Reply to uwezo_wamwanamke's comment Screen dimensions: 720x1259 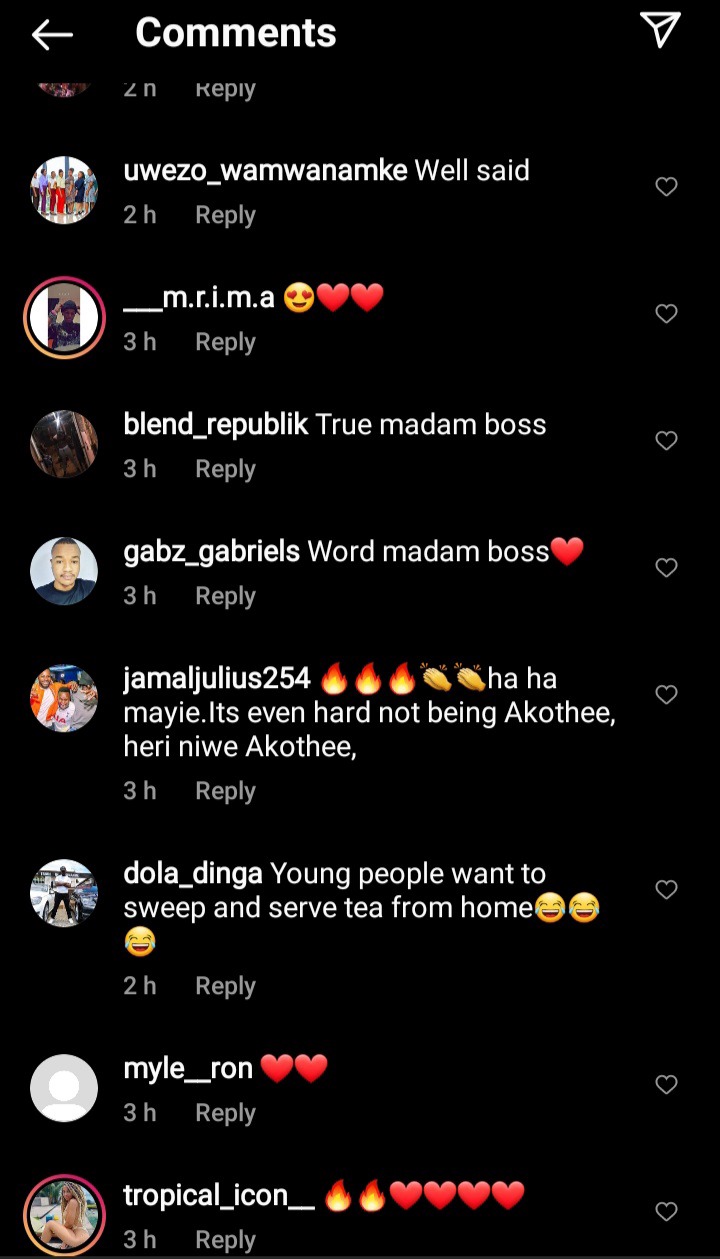225,215
